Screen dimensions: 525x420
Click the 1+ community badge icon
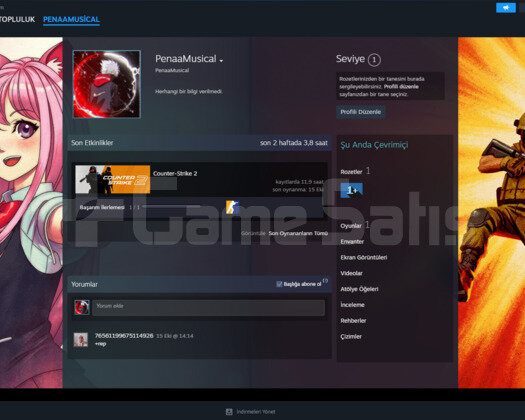coord(352,190)
